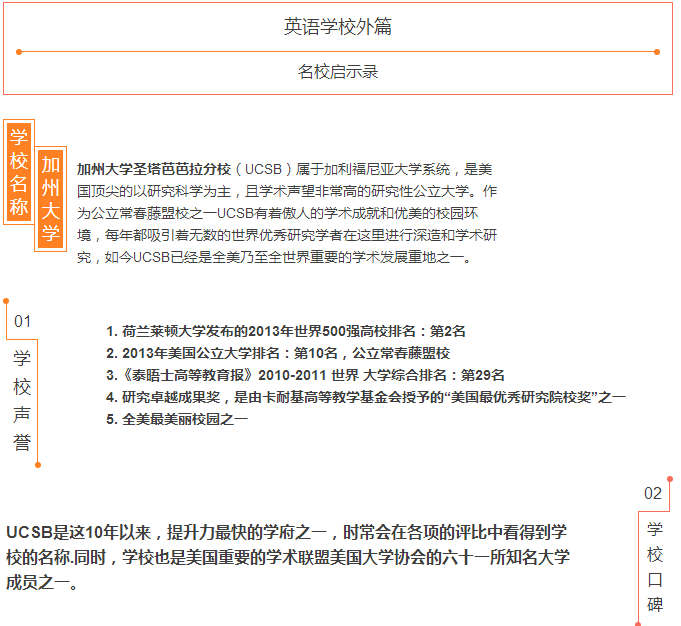Viewport: 681px width, 626px height.
Task: Click the line starting 国顶尖的以研究科学为主
Action: (287, 191)
